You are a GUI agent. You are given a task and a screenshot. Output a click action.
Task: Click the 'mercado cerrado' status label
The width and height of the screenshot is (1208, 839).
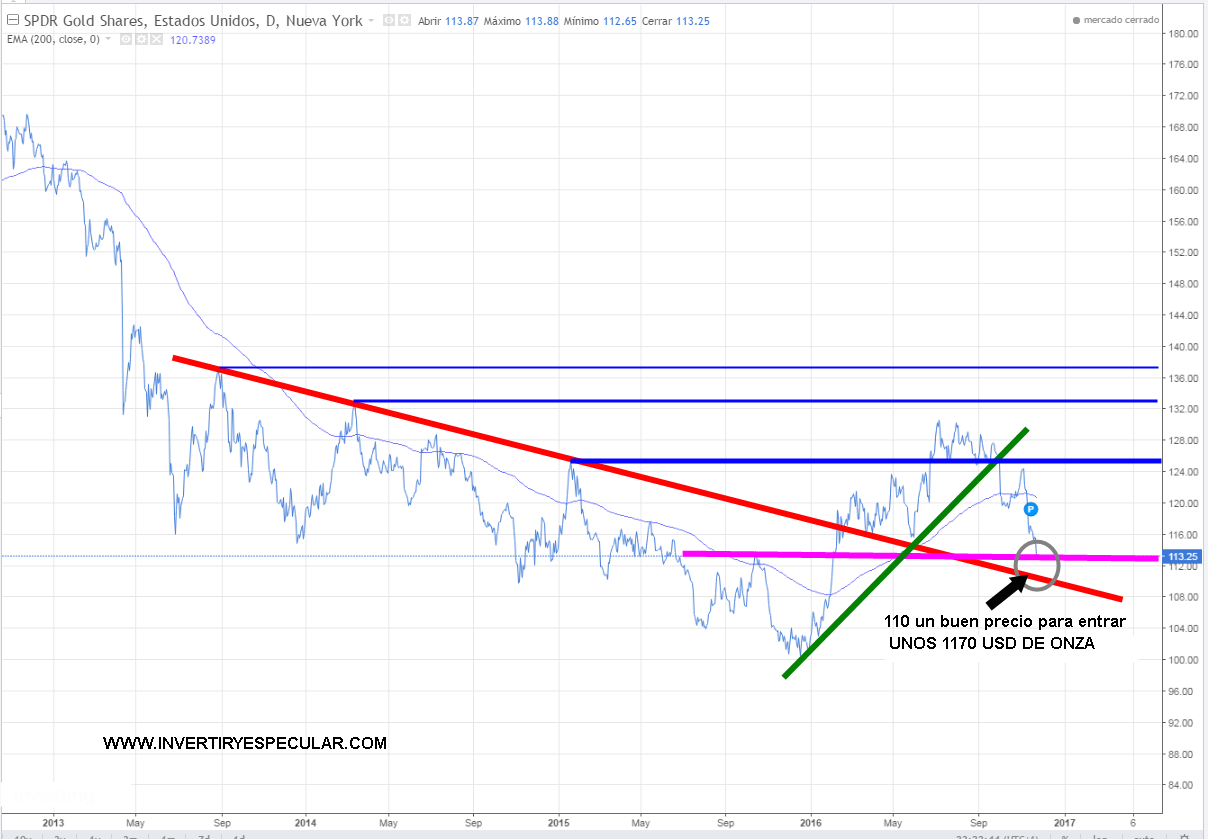[x=1122, y=20]
